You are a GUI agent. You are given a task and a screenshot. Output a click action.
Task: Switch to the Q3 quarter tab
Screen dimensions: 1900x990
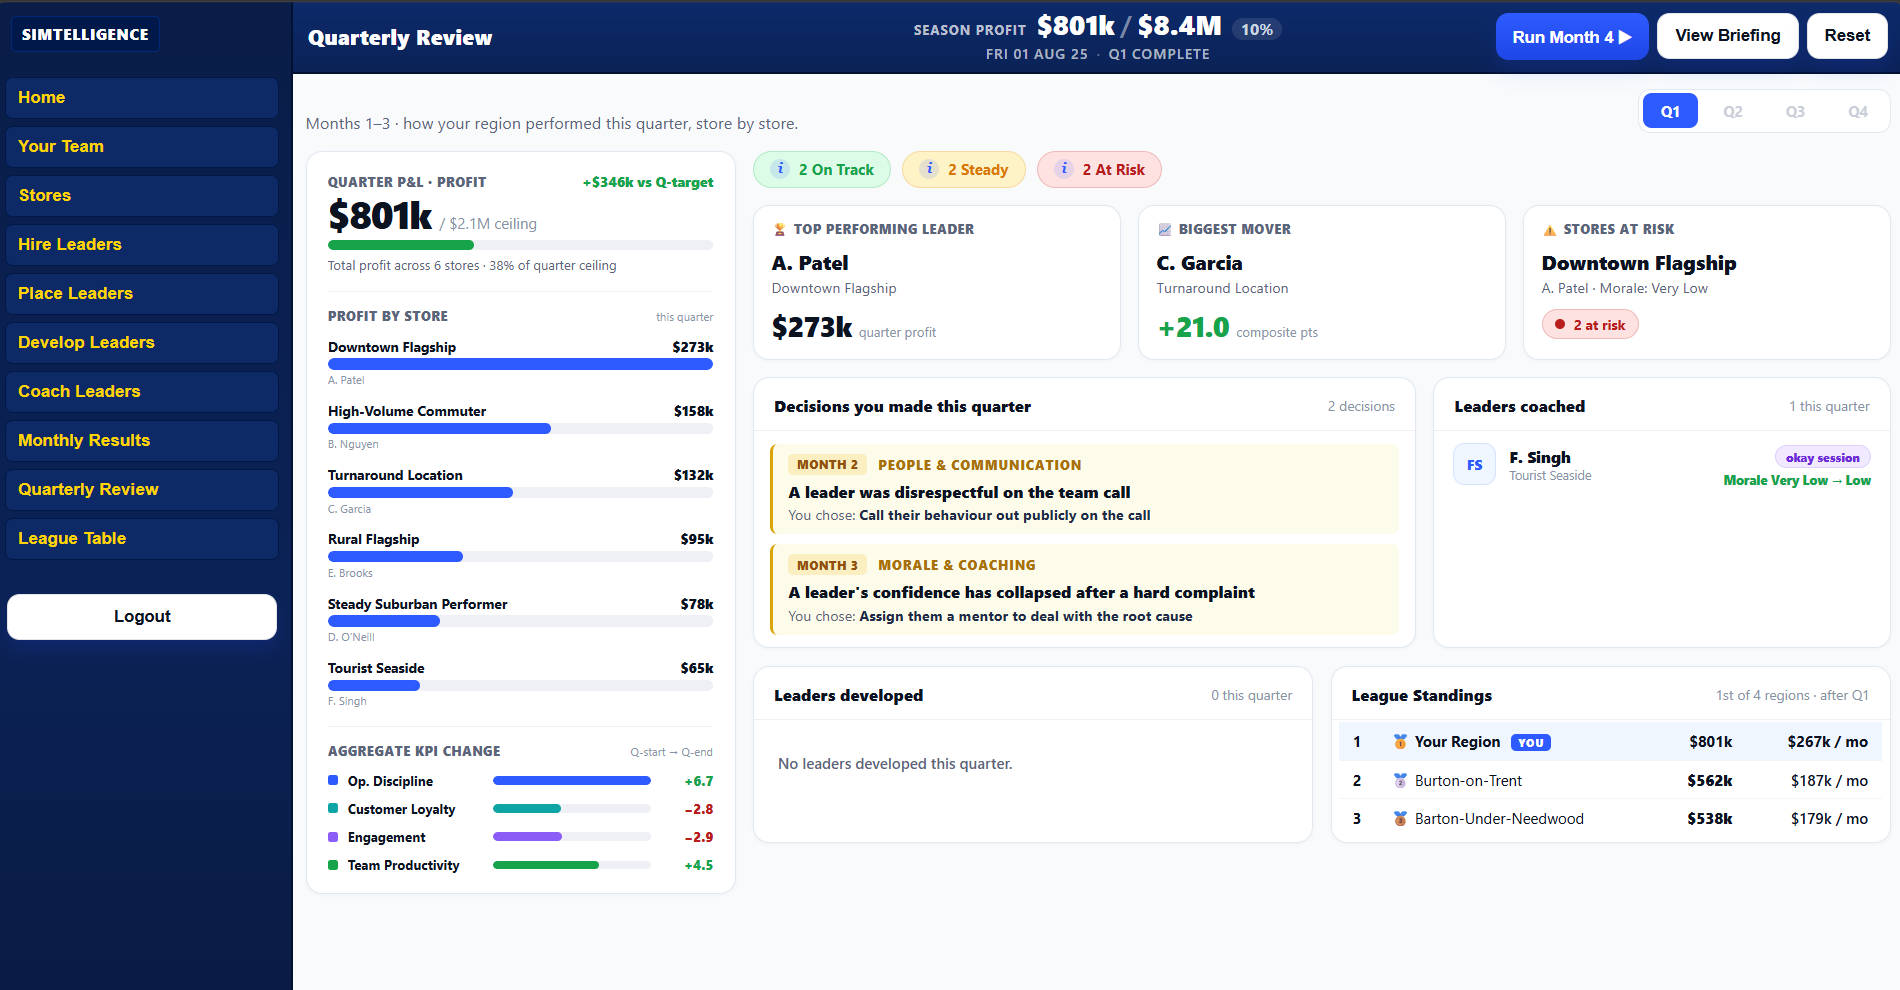[x=1795, y=111]
